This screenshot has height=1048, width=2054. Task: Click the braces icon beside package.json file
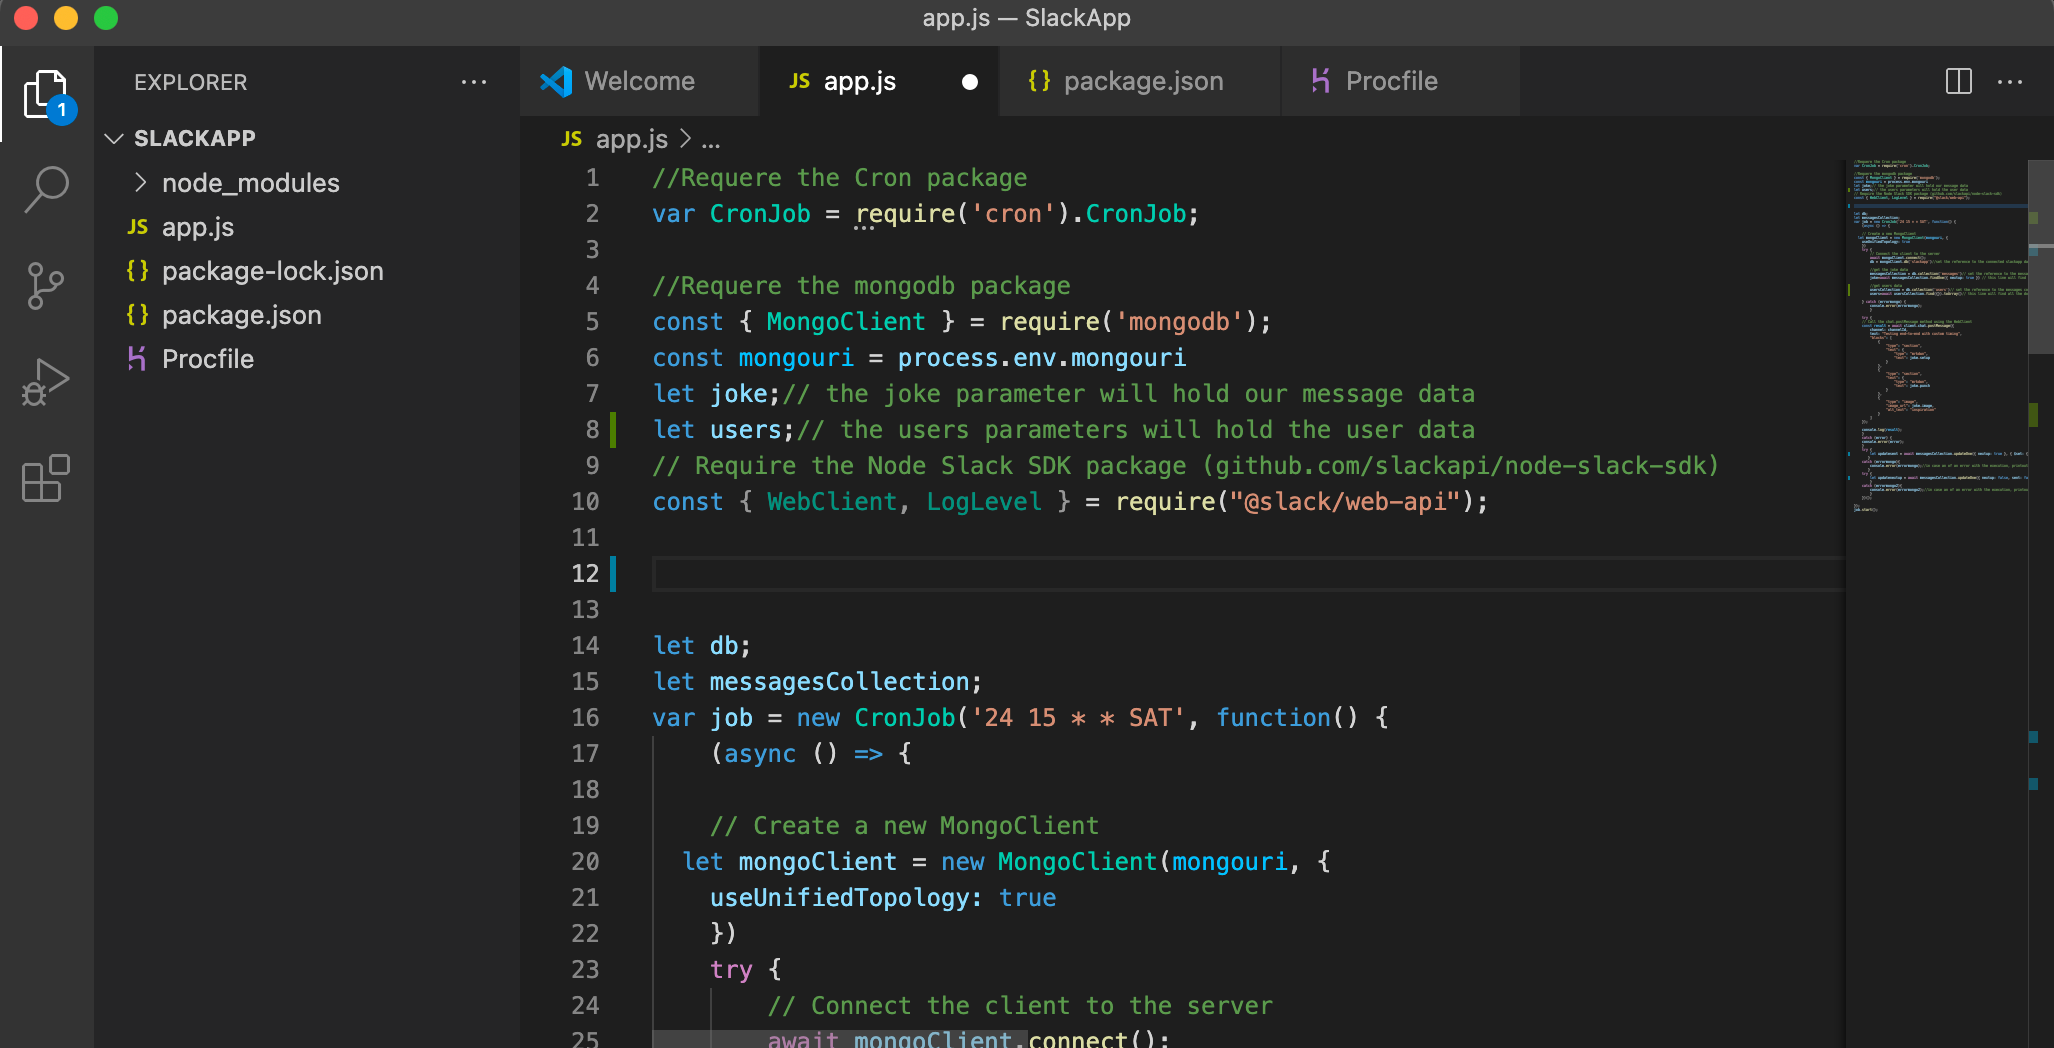138,315
